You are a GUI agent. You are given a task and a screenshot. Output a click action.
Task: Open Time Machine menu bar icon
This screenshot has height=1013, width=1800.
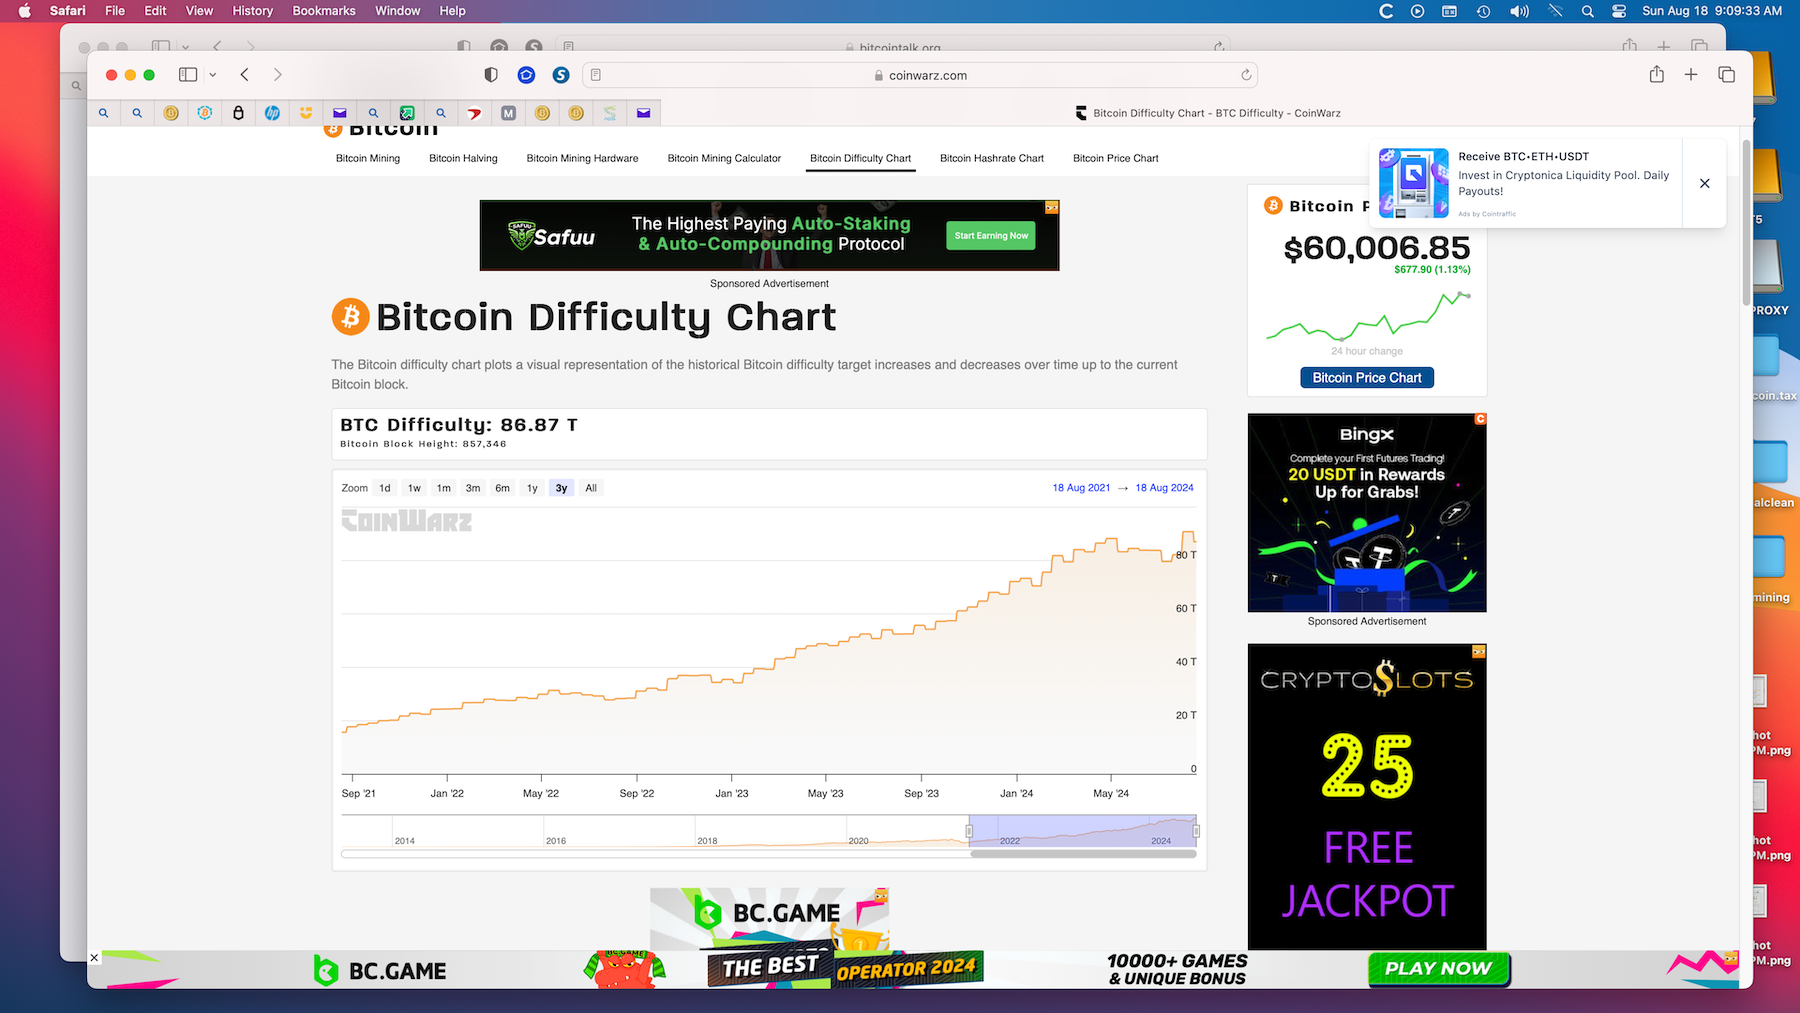pos(1484,11)
